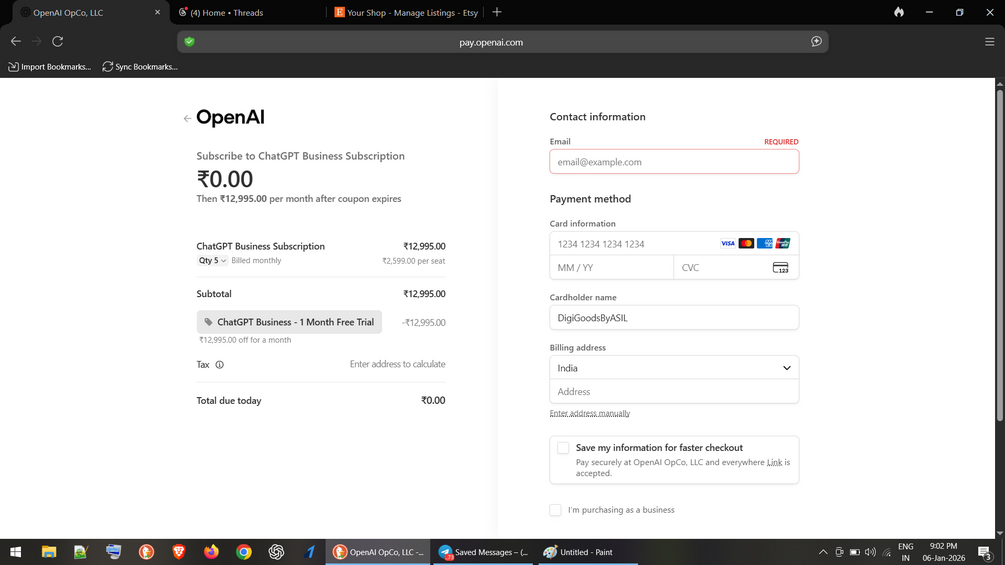1005x565 pixels.
Task: Click the UnionPay card logo
Action: pyautogui.click(x=783, y=243)
